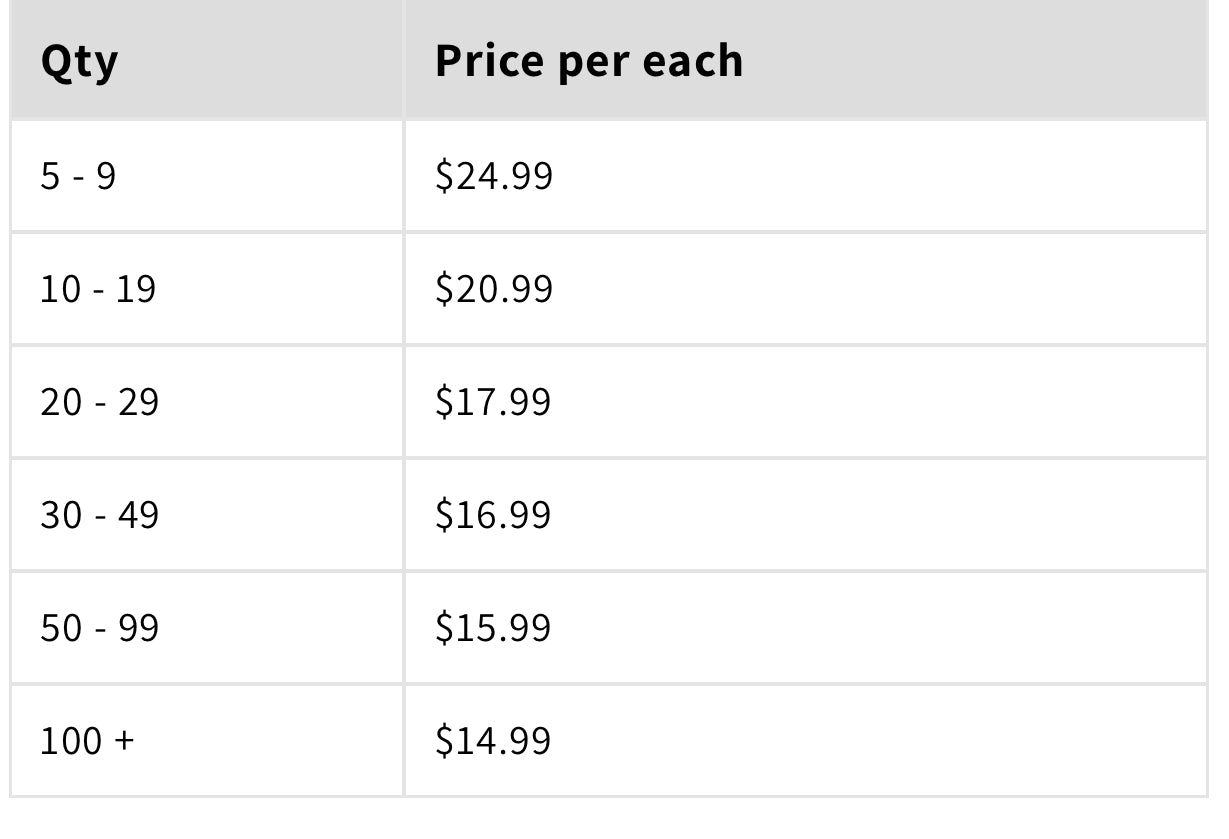Image resolution: width=1229 pixels, height=839 pixels.
Task: Click the $16.99 price cell
Action: coord(493,516)
